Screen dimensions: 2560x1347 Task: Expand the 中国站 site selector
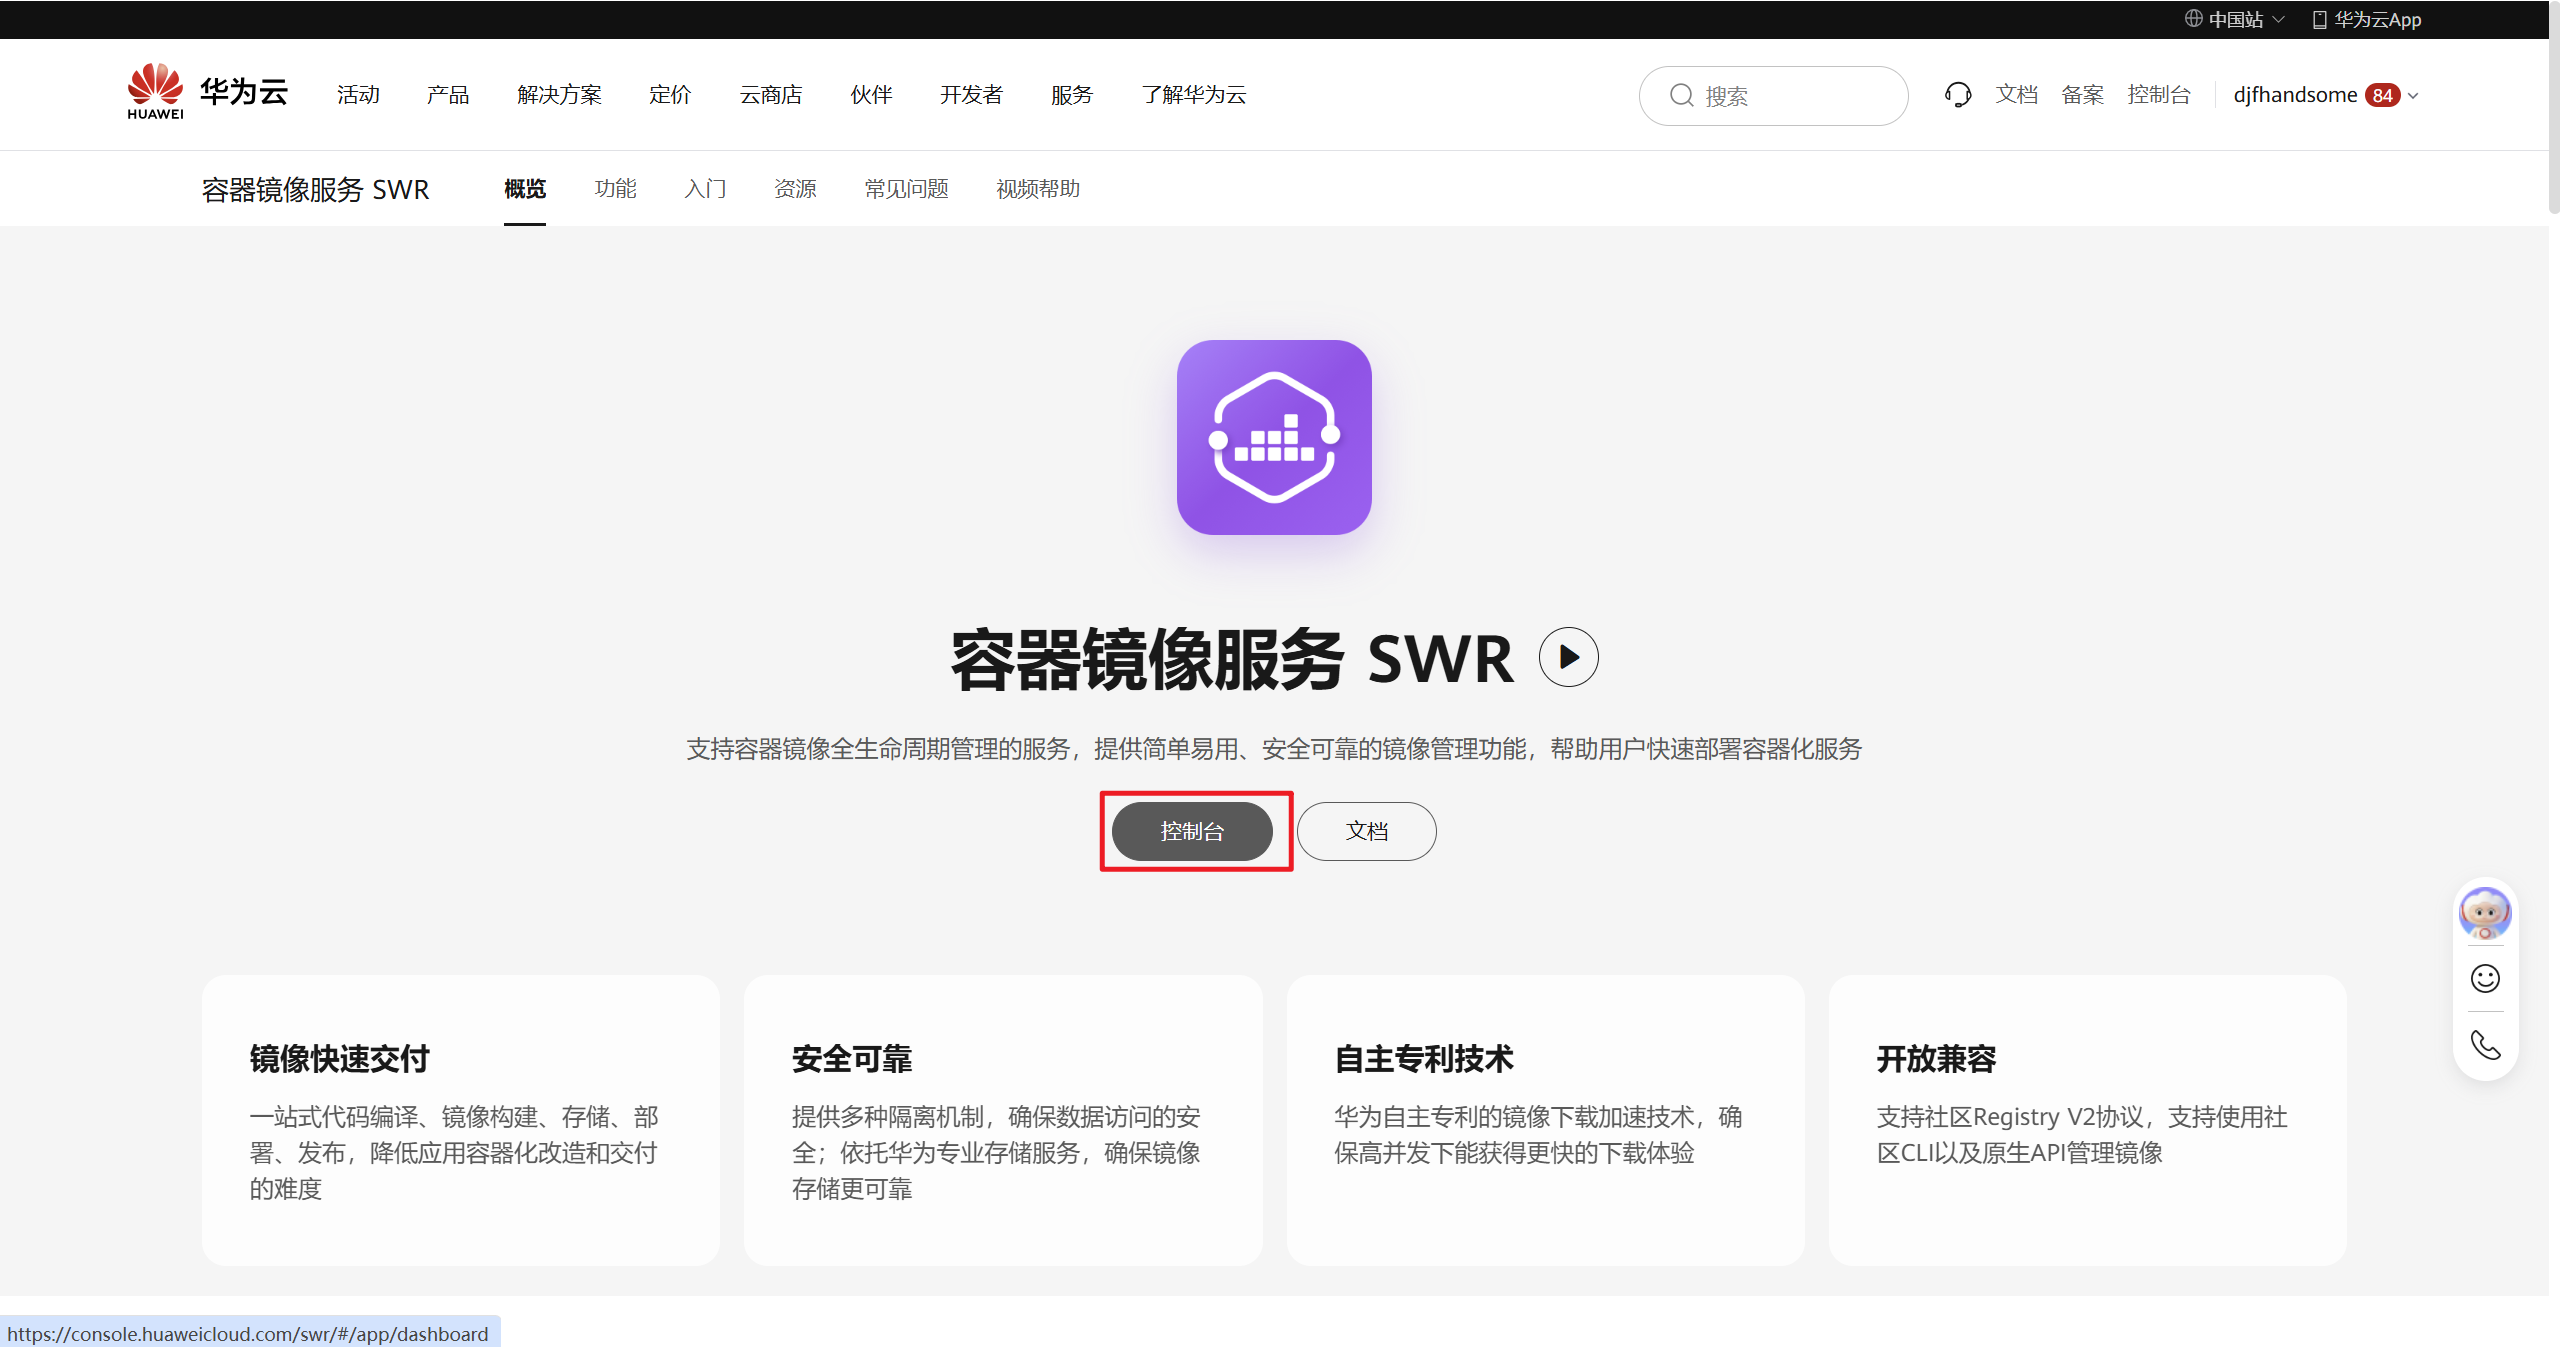pyautogui.click(x=2234, y=19)
